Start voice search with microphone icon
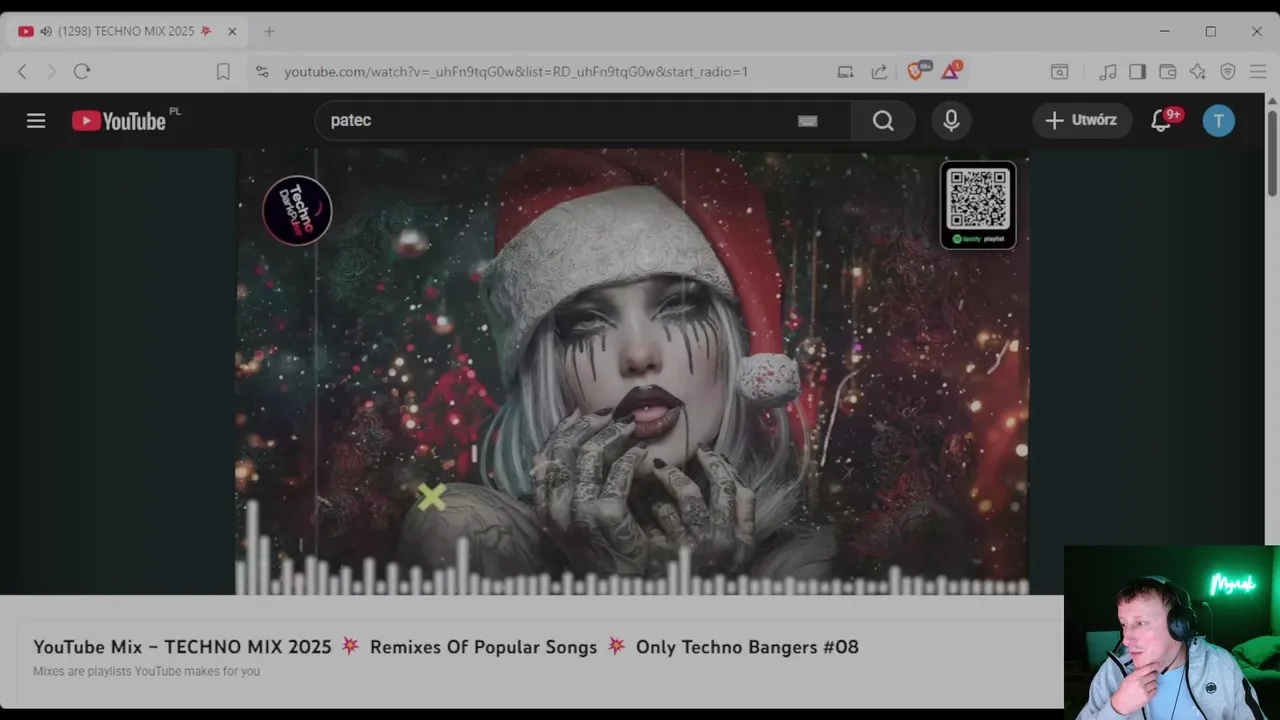Image resolution: width=1280 pixels, height=720 pixels. click(x=951, y=121)
